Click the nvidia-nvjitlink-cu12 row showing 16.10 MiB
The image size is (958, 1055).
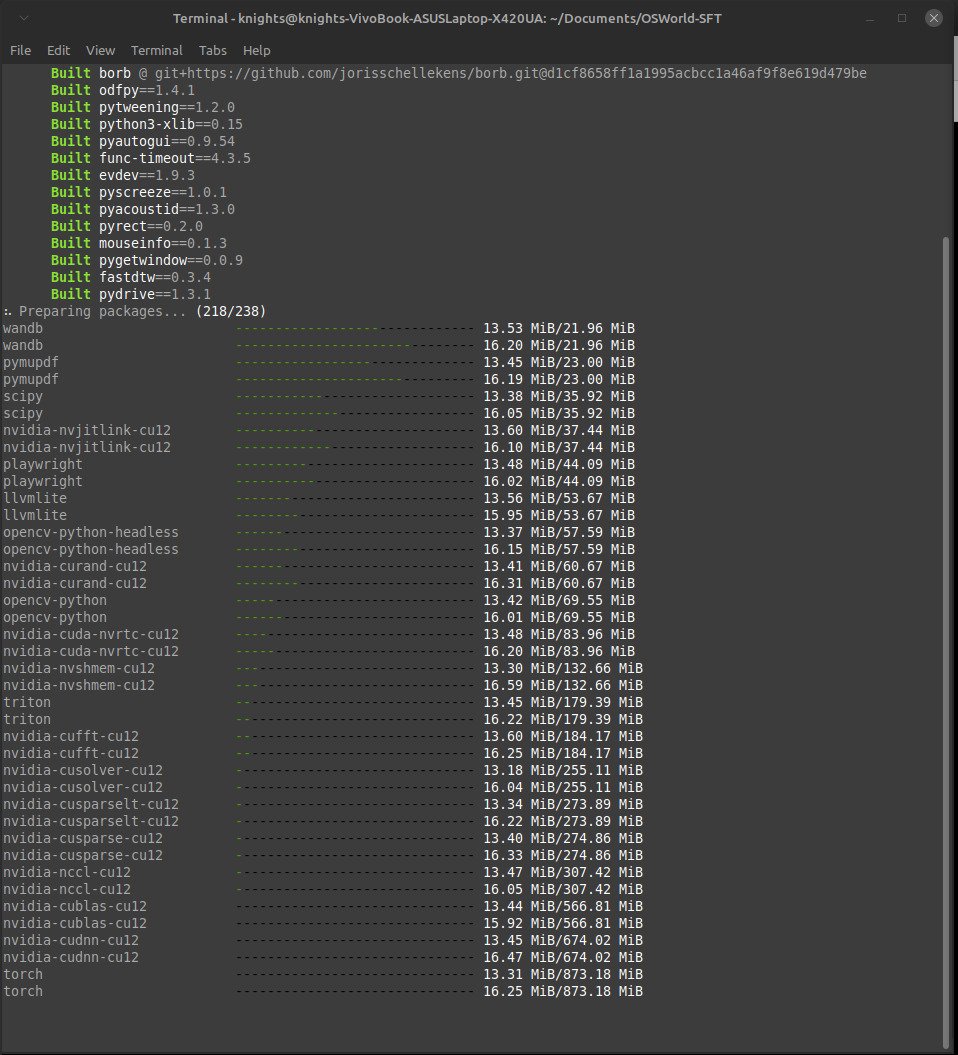pyautogui.click(x=319, y=447)
